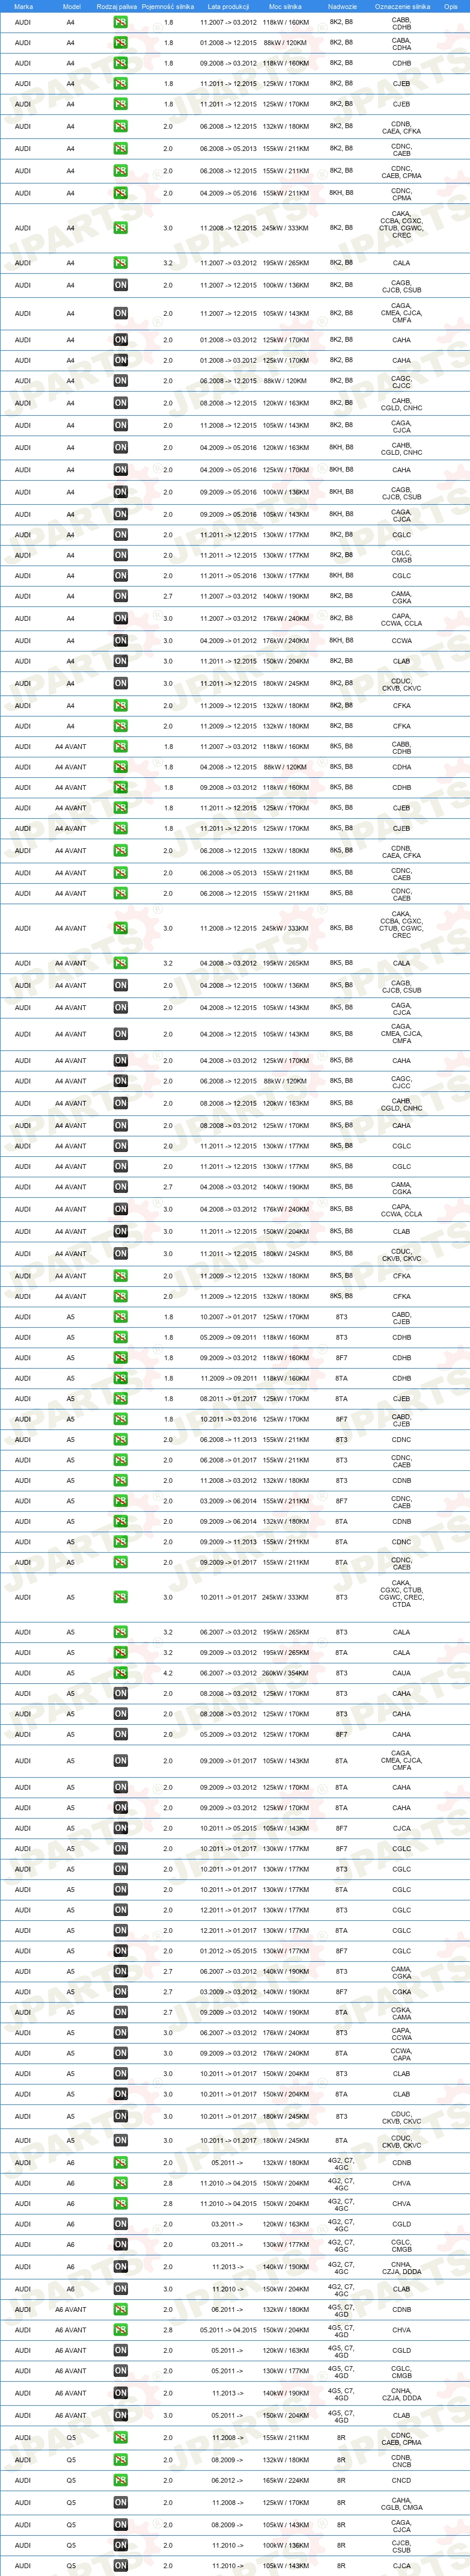Click the diesel ON icon for A5 01.2012 -> 05.2015
This screenshot has width=470, height=2576.
tap(120, 1951)
